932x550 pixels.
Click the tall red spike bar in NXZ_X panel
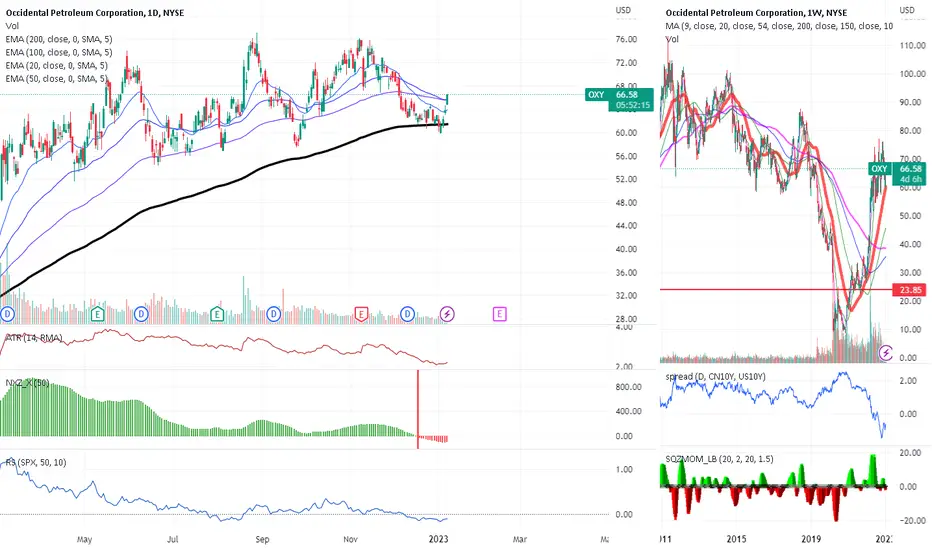[x=418, y=408]
